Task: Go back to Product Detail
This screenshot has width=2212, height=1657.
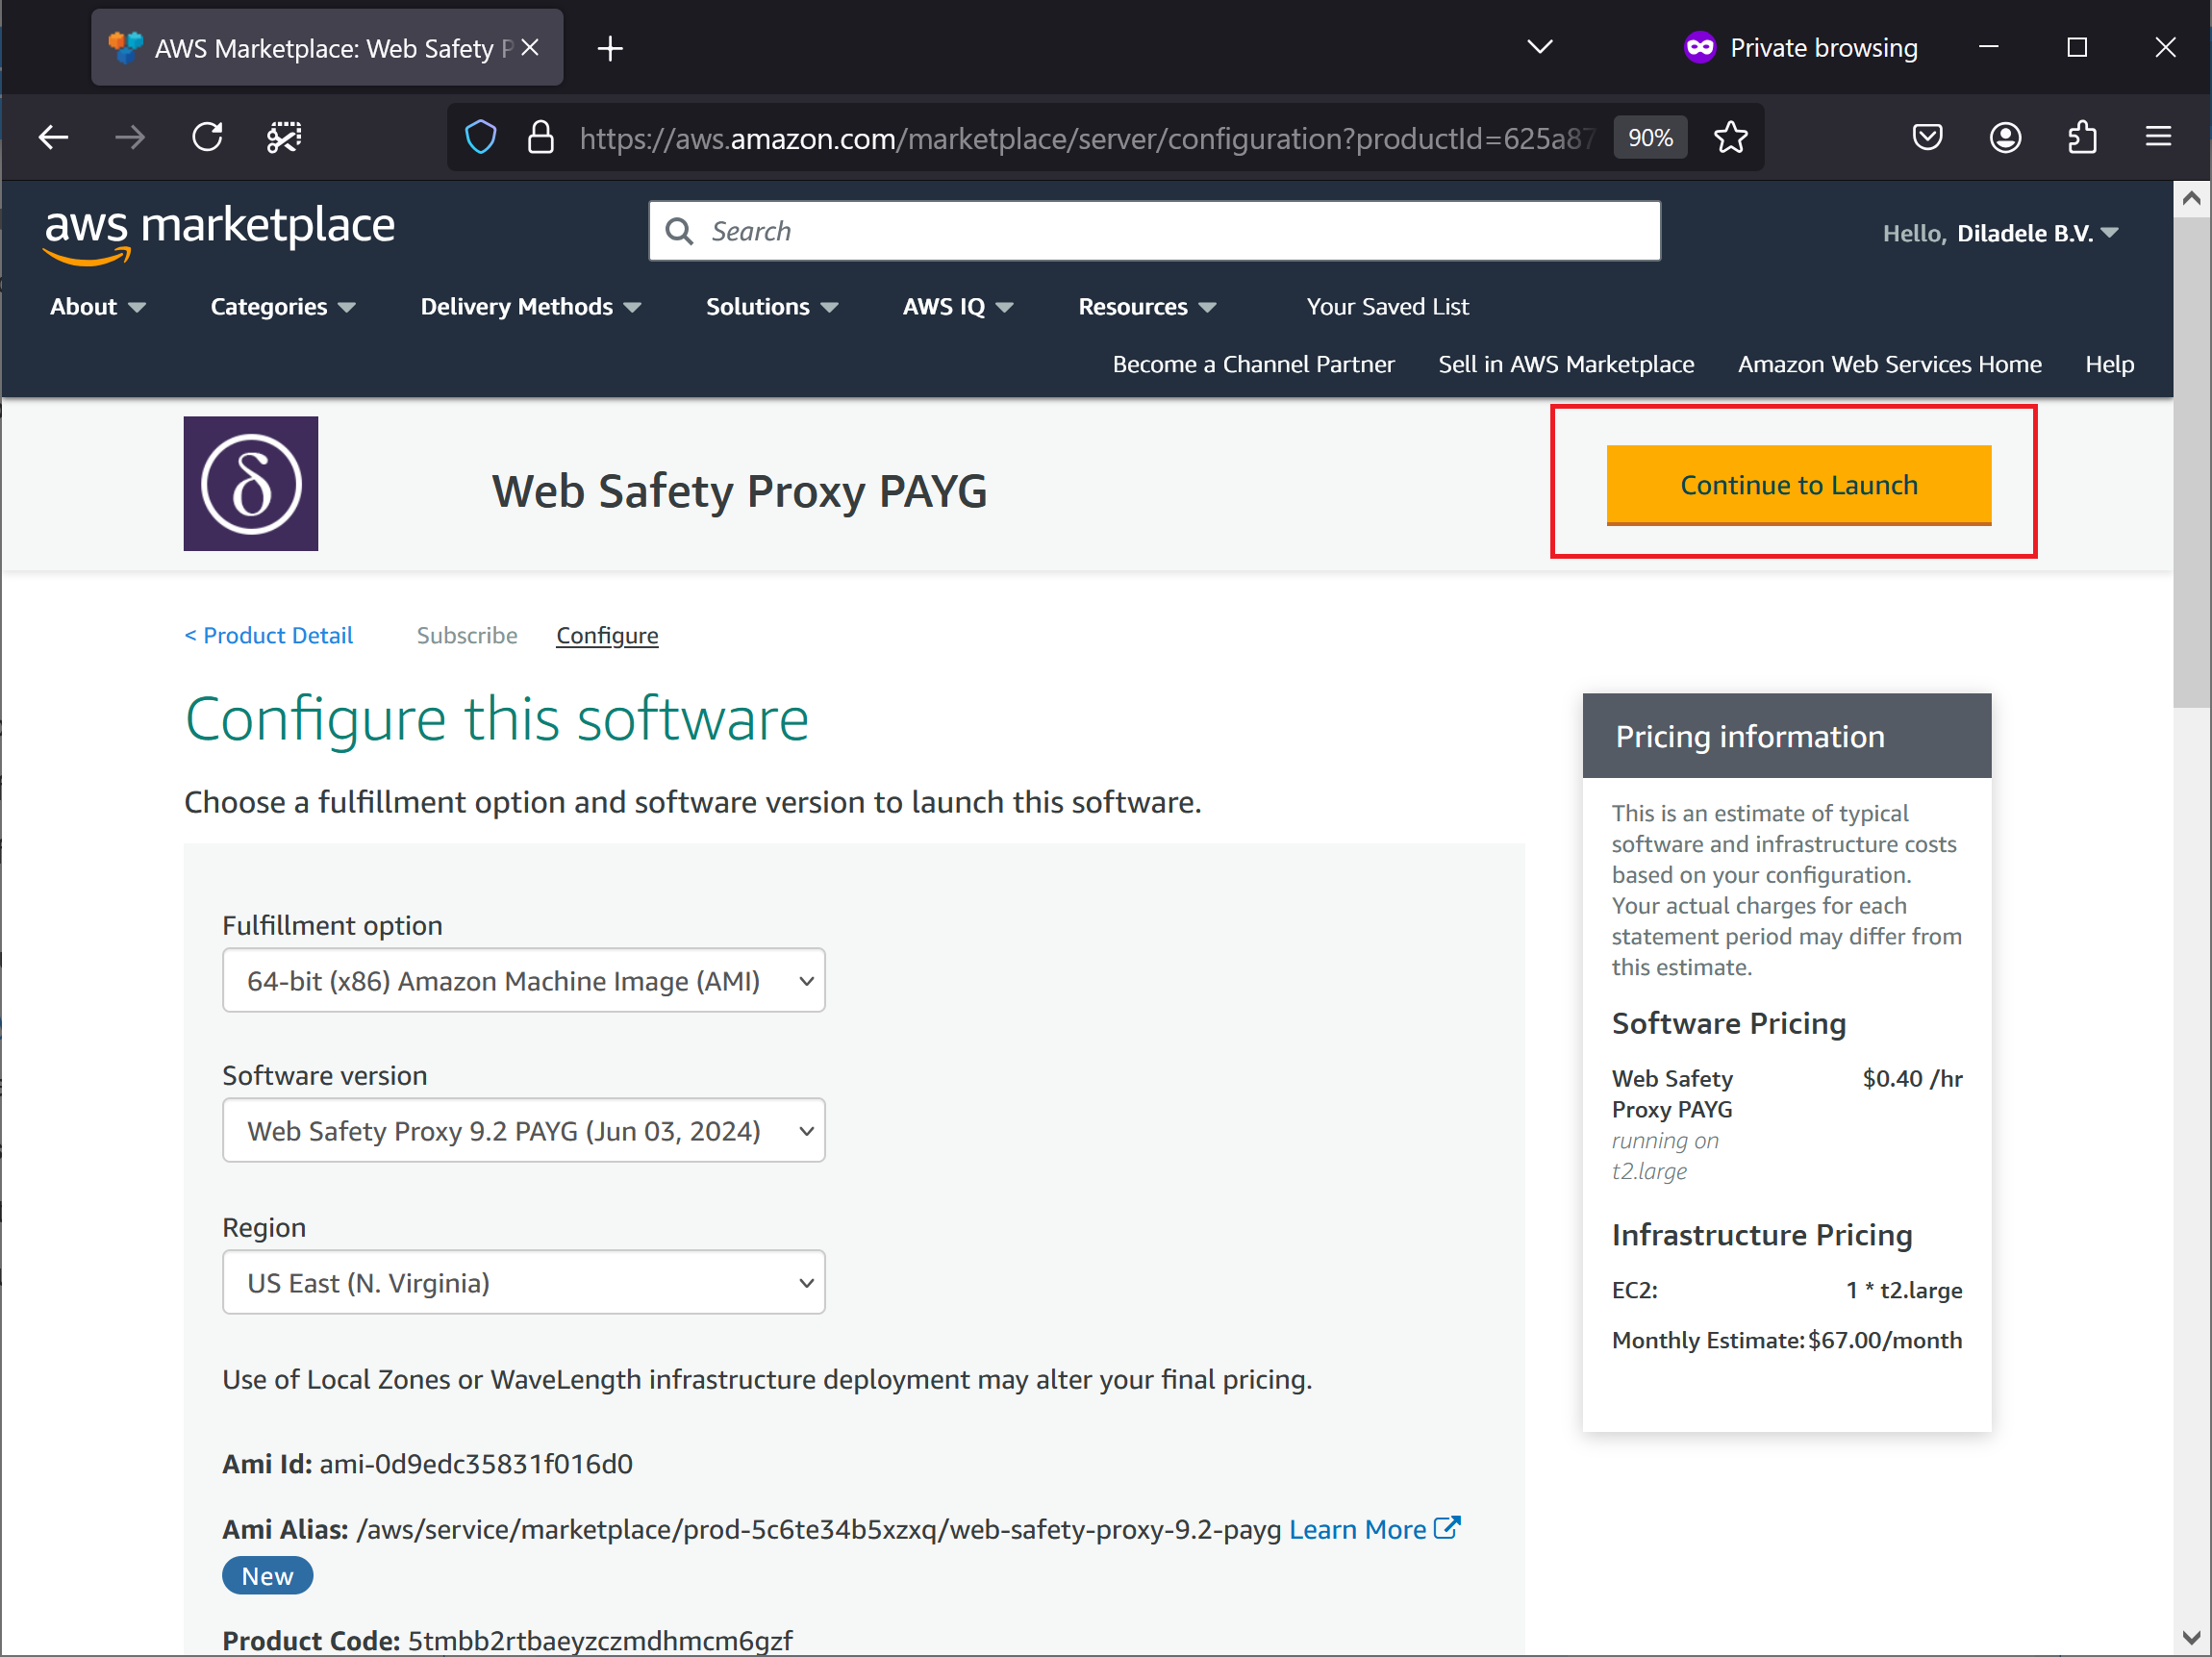Action: pyautogui.click(x=269, y=635)
